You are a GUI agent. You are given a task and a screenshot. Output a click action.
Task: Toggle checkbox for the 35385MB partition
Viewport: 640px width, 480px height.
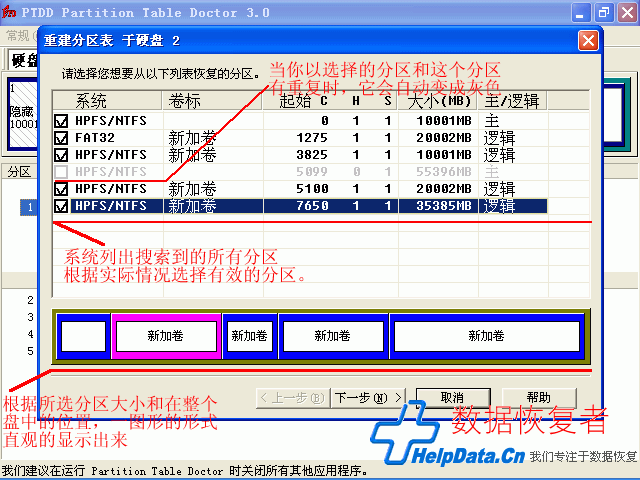coord(61,206)
